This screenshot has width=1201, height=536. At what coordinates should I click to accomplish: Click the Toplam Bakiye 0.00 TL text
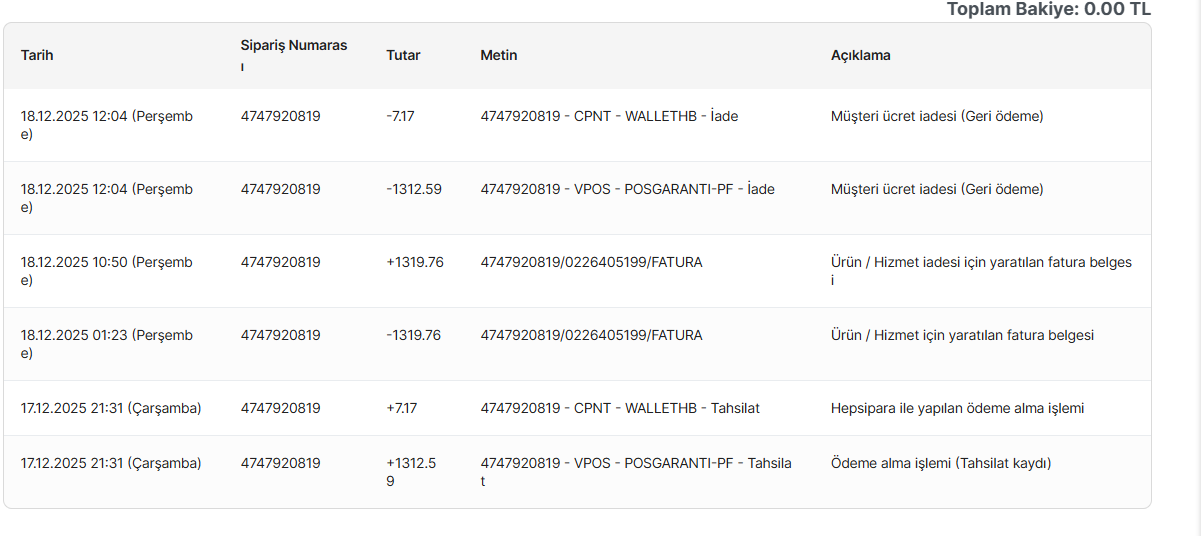[x=1049, y=9]
